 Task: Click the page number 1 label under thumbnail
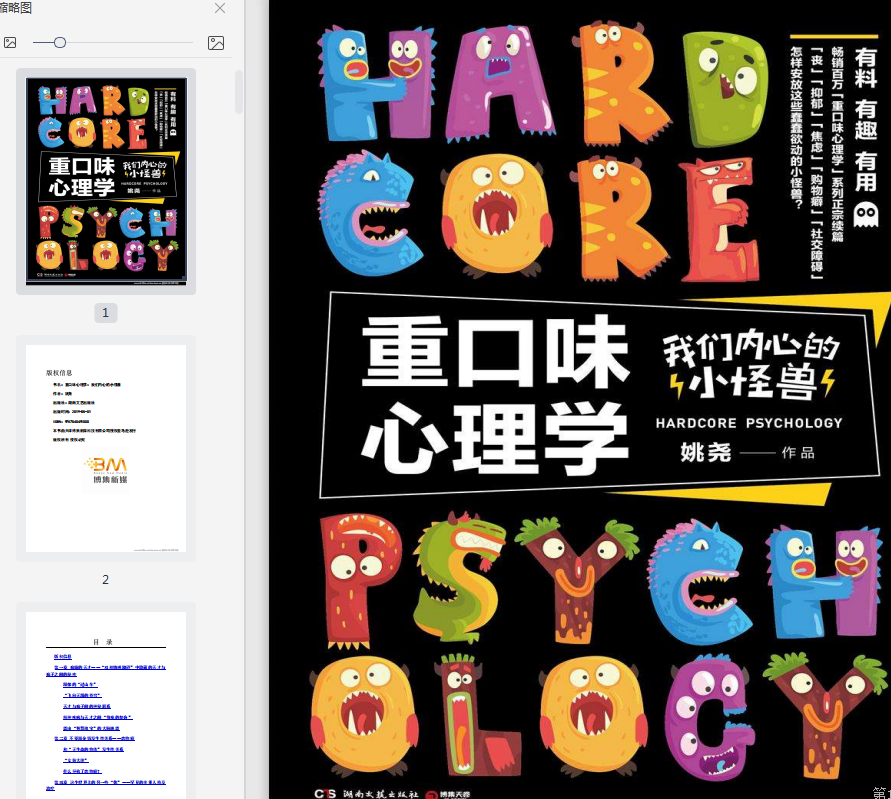point(106,313)
